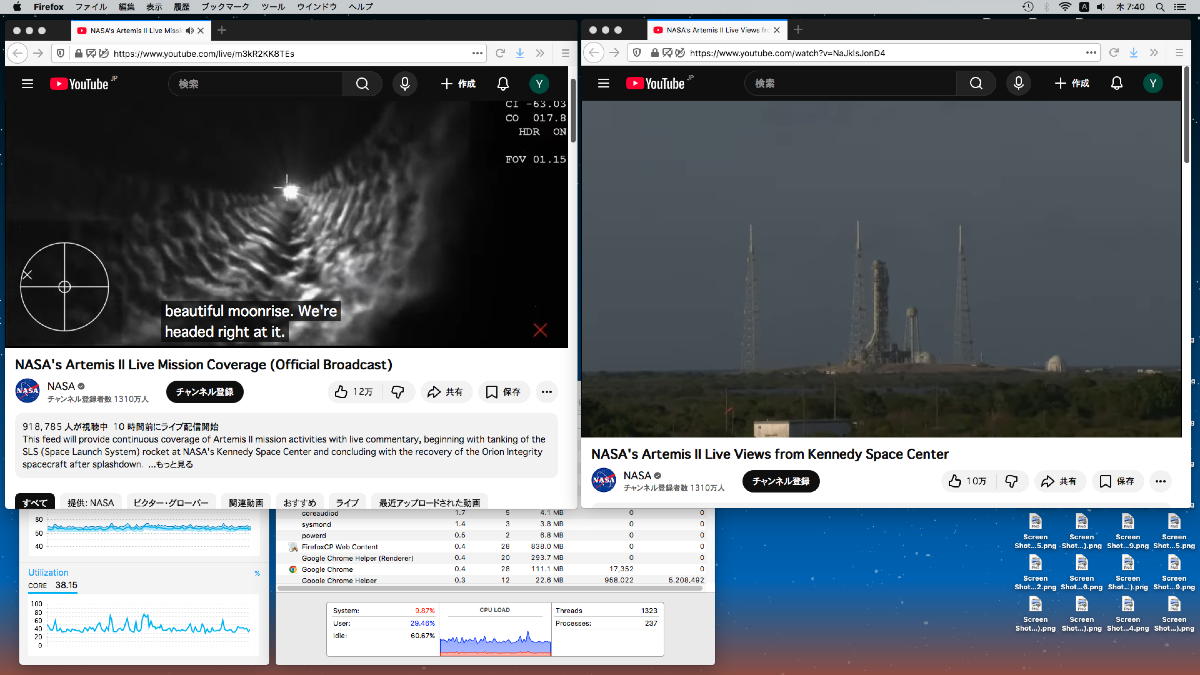The width and height of the screenshot is (1200, 675).
Task: Expand toolbar overflow chevron in left Firefox
Action: click(x=540, y=53)
